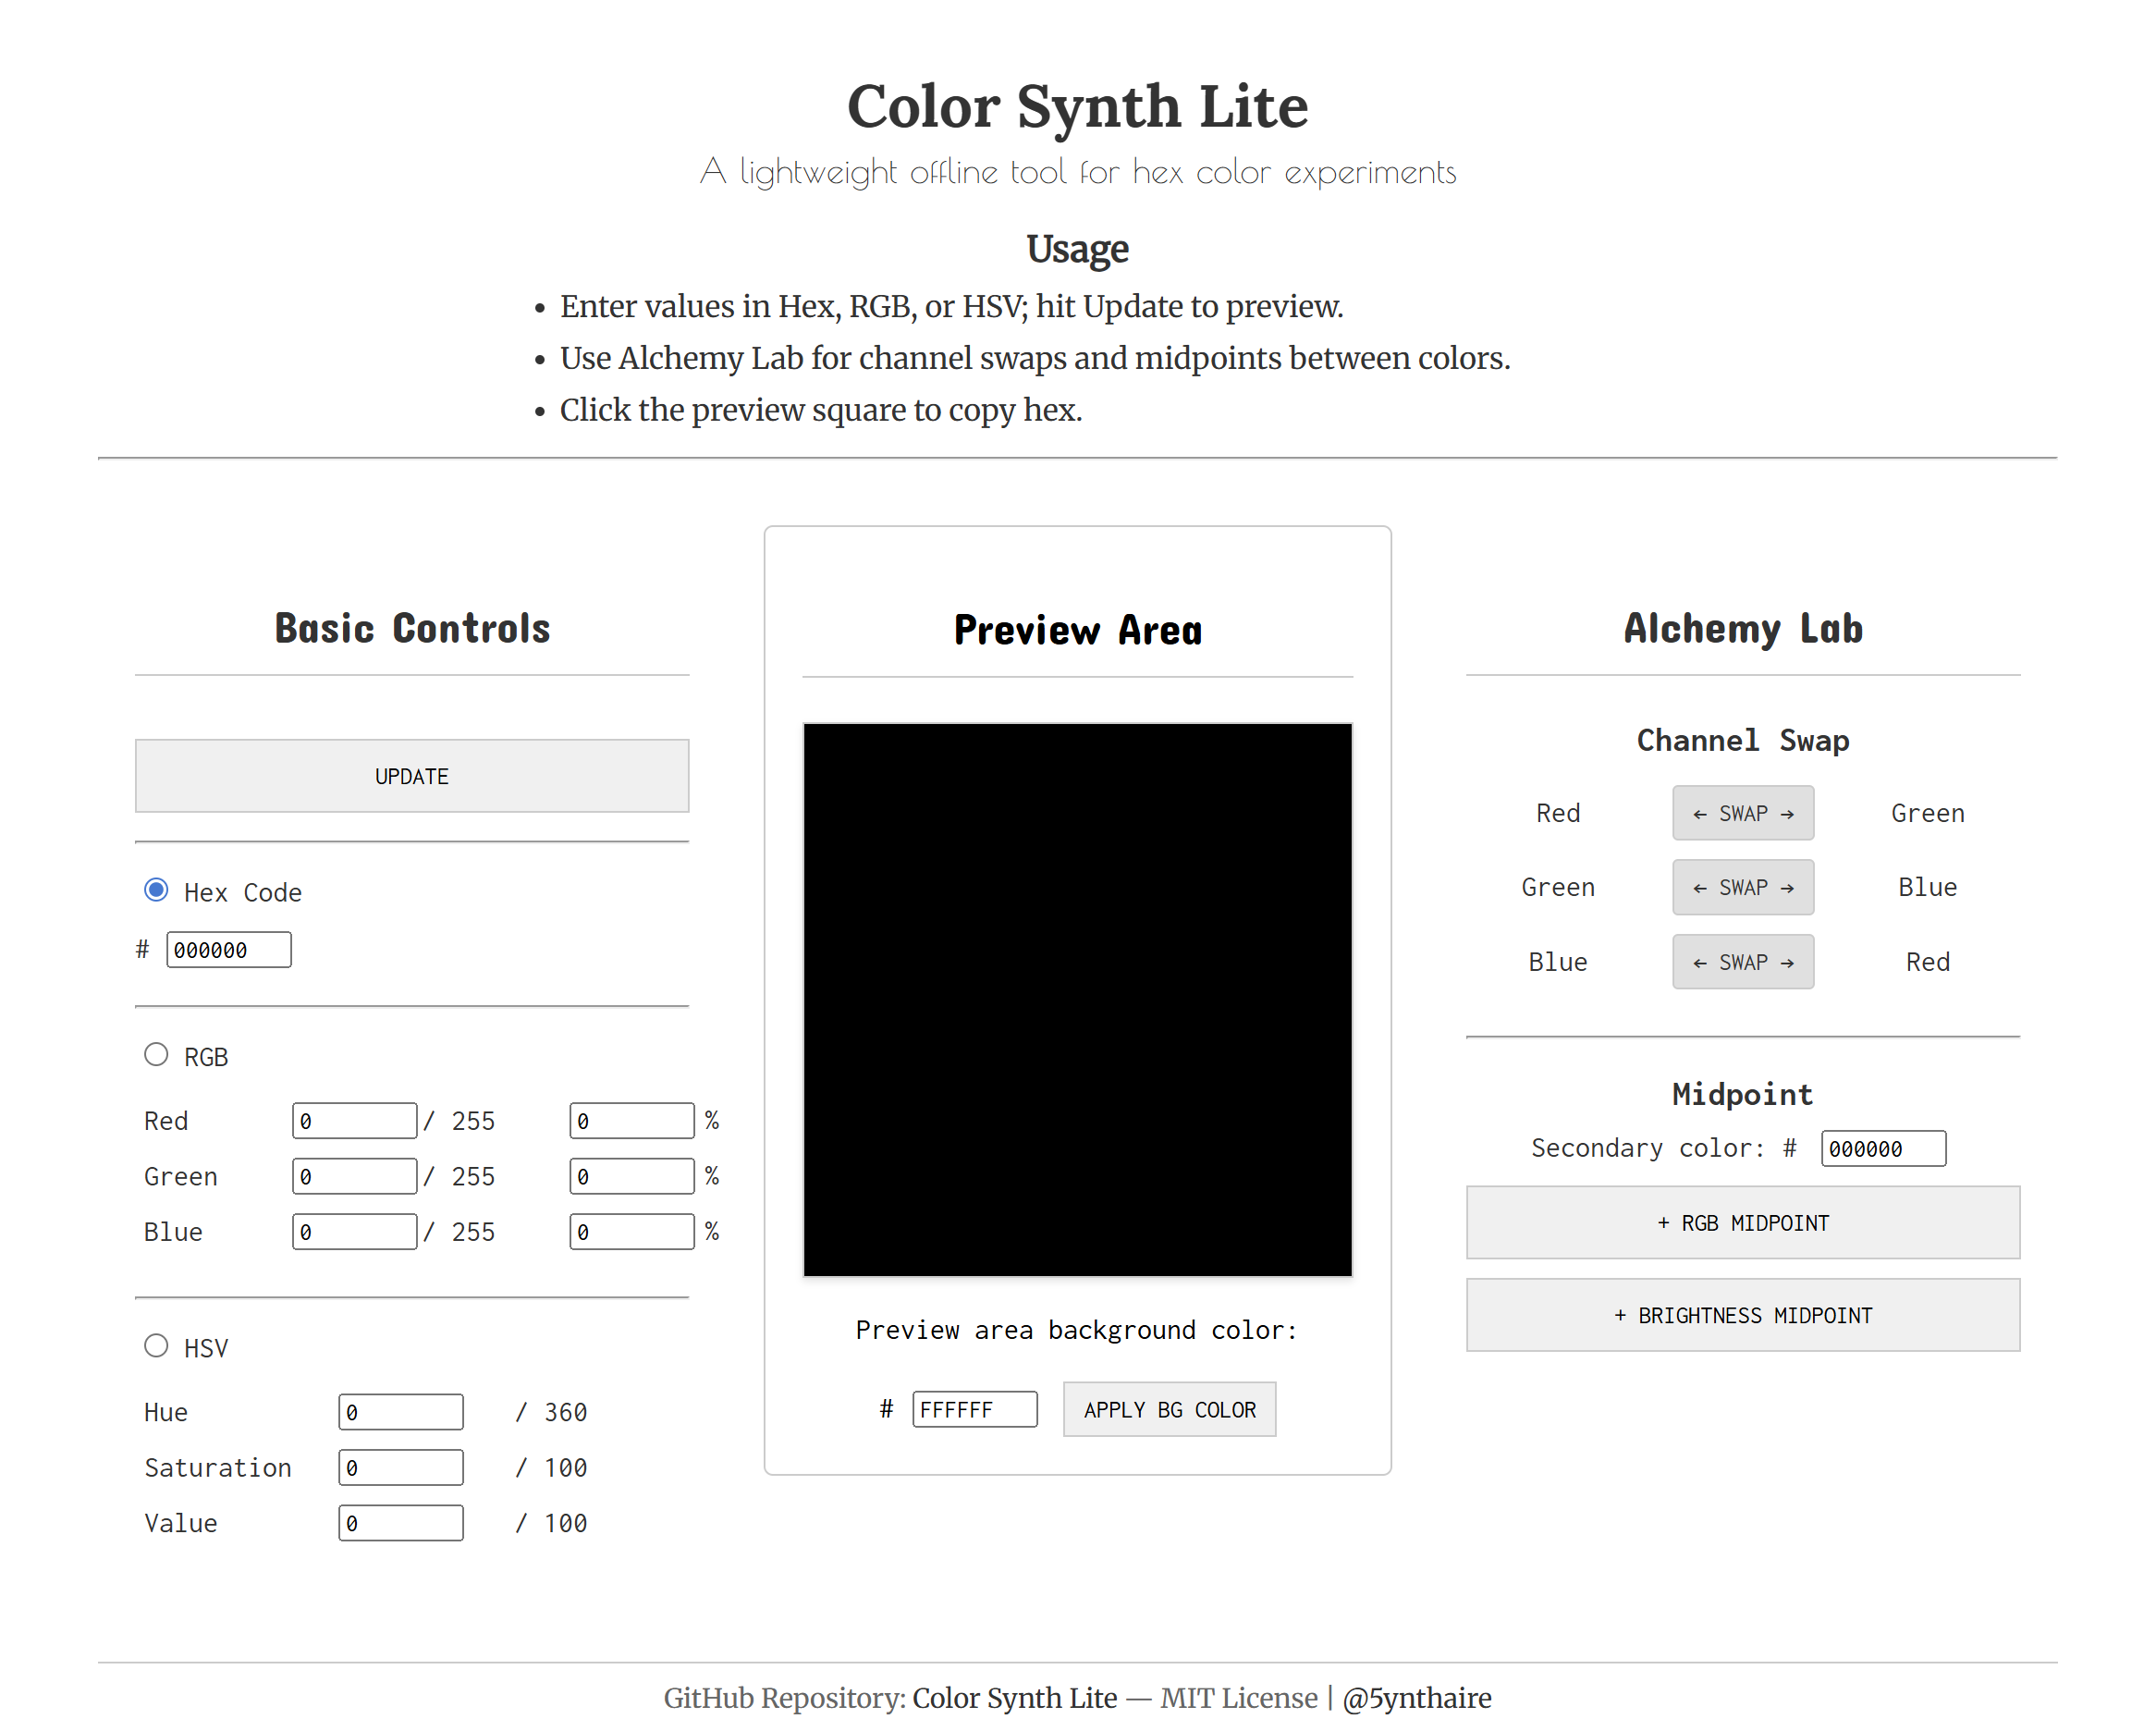Swap Green and Blue channels

click(1742, 887)
